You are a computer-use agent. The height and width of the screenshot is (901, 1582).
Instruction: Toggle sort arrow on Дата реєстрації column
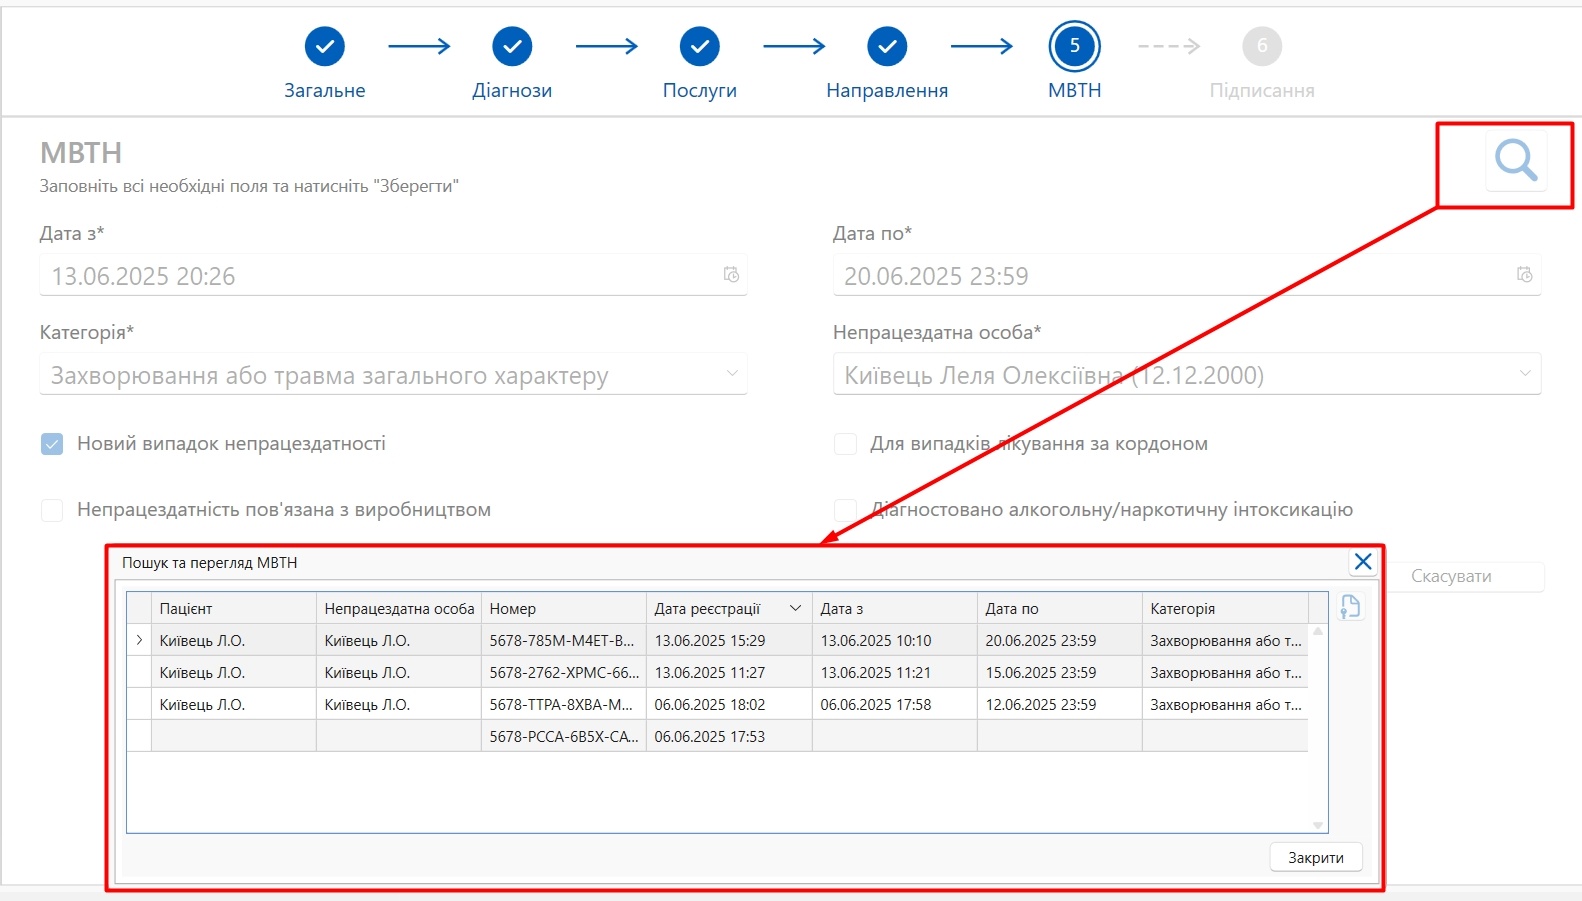point(795,608)
